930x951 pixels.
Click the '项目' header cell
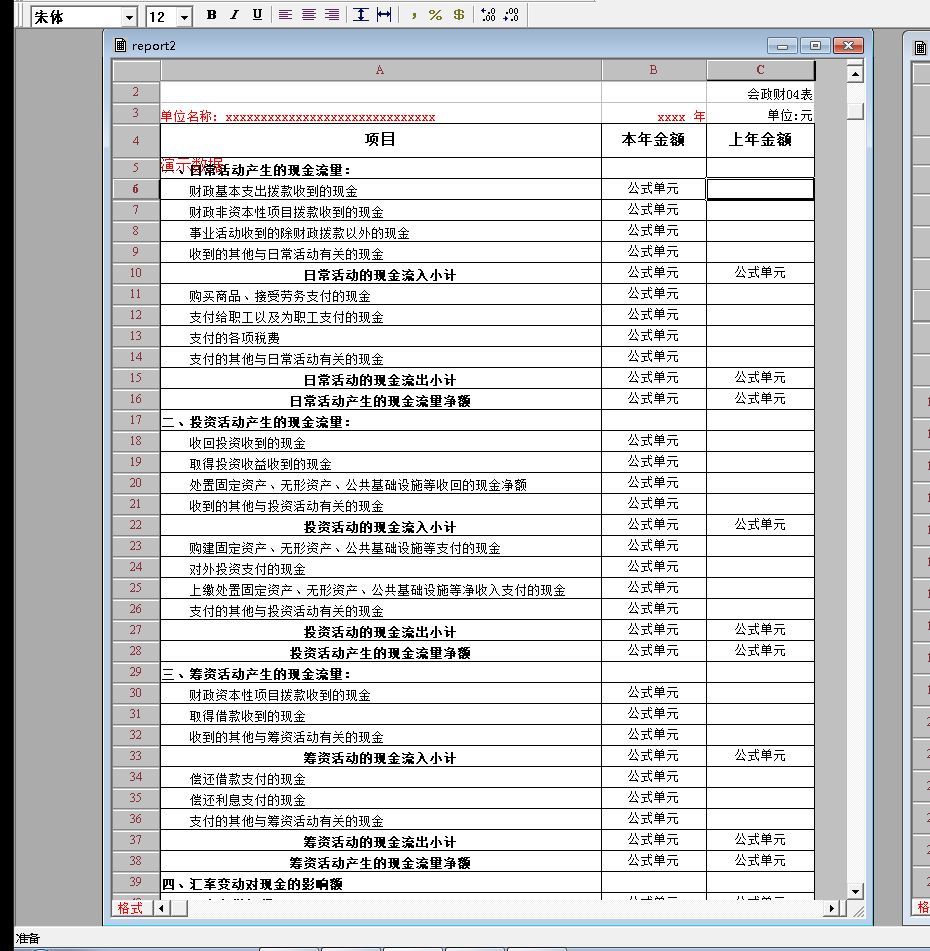(380, 140)
